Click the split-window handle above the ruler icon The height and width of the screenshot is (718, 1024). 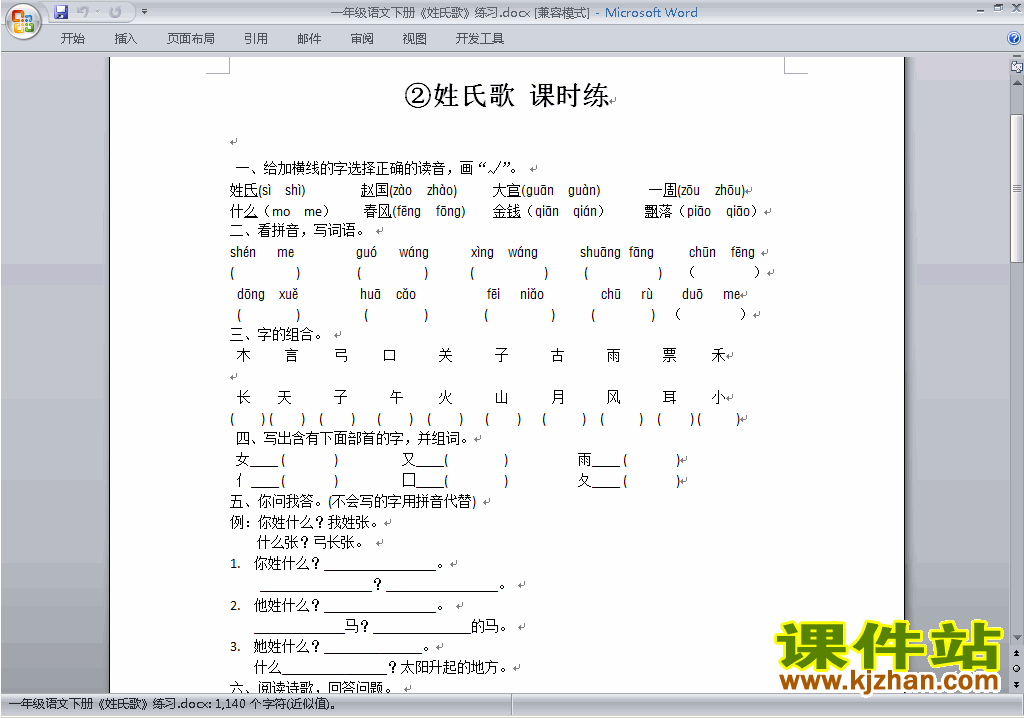pyautogui.click(x=1016, y=57)
